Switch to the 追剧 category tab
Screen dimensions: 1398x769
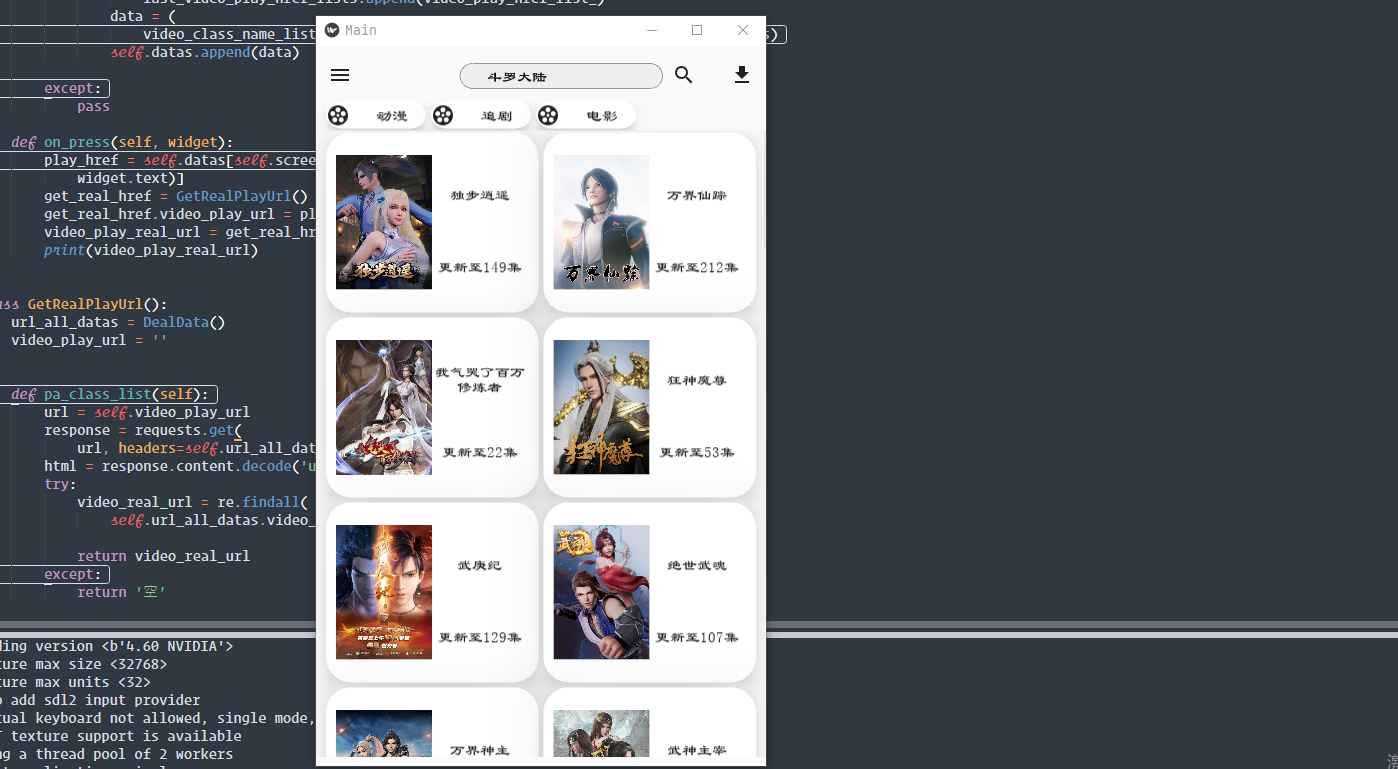481,116
